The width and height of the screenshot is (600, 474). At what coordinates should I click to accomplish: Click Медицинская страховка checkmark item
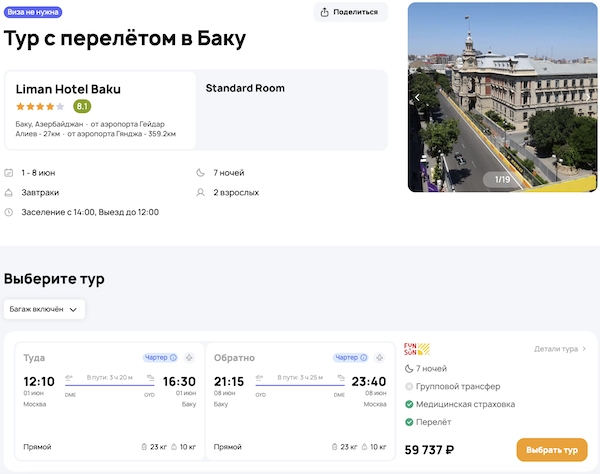(x=459, y=404)
